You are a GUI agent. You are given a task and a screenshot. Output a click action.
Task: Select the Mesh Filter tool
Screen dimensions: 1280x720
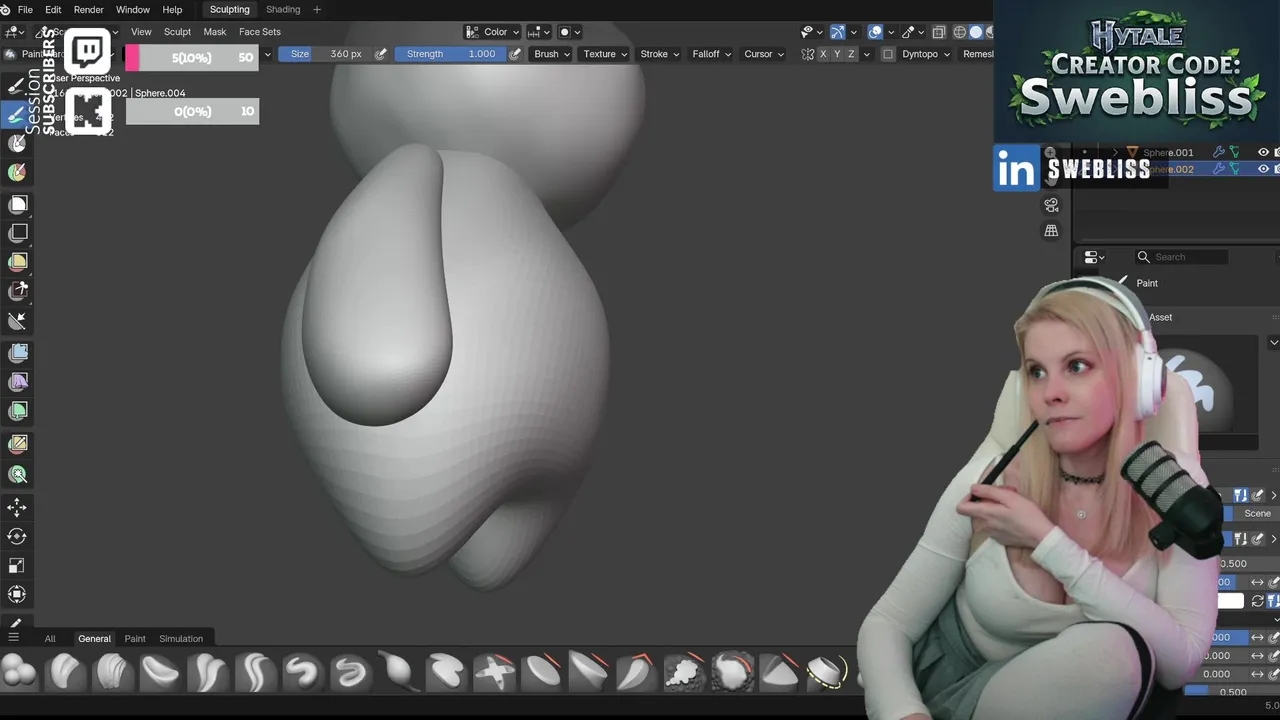point(18,353)
